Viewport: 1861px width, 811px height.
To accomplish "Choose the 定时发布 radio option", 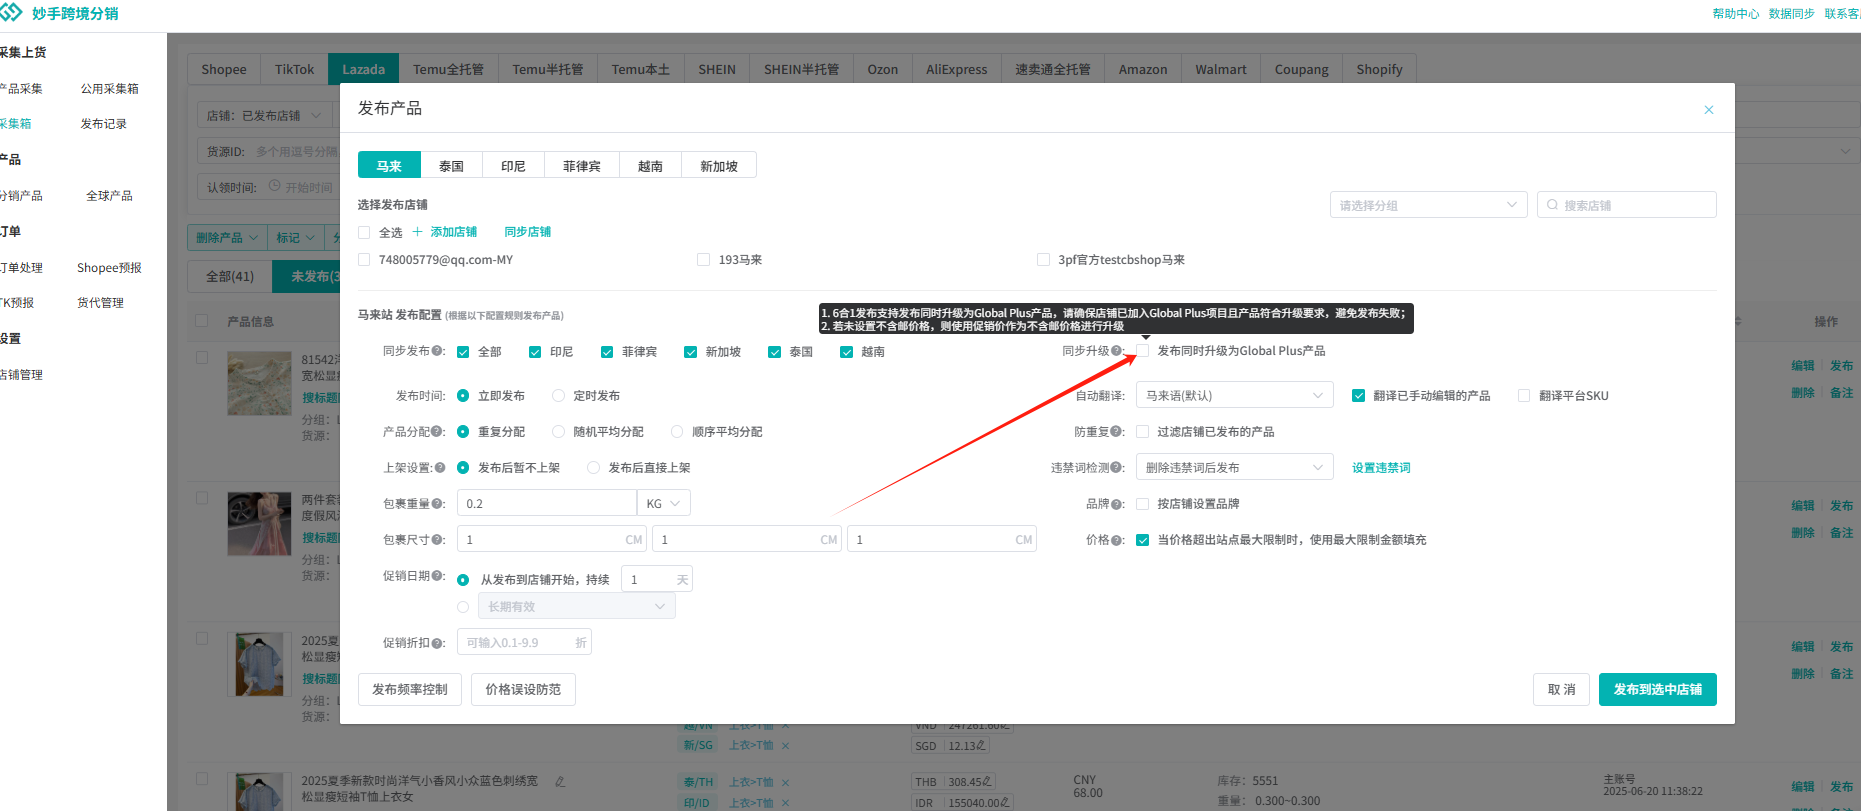I will tap(559, 396).
